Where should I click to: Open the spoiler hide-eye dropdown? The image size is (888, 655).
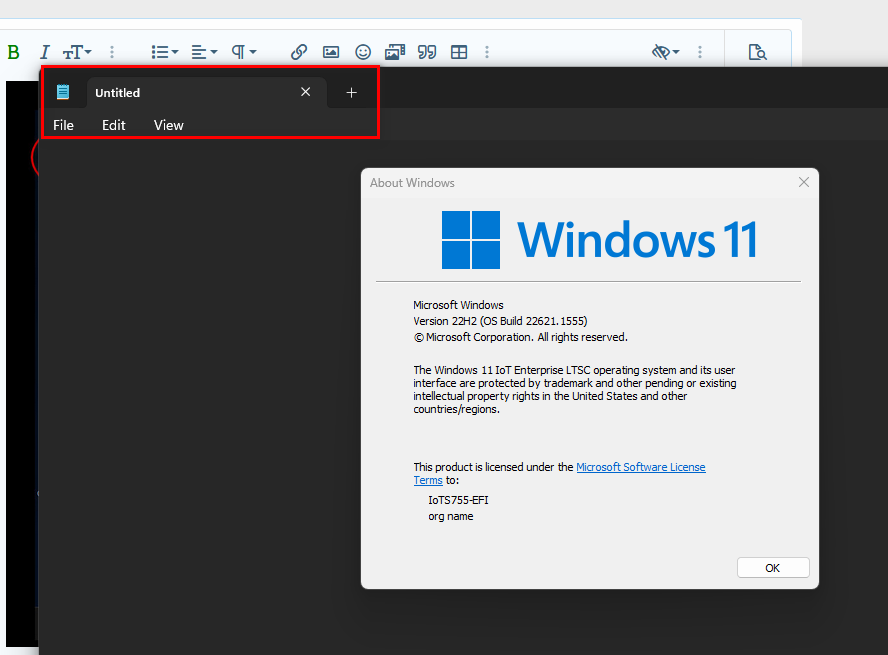pos(665,52)
